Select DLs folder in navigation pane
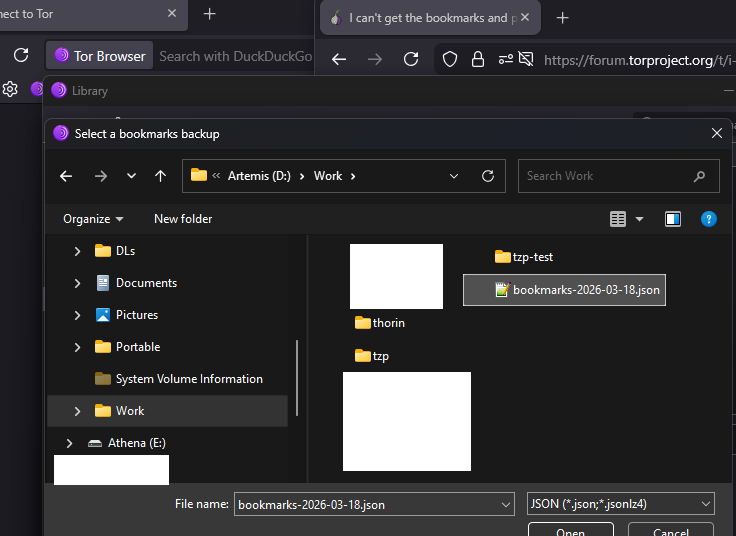This screenshot has width=736, height=536. pyautogui.click(x=115, y=251)
